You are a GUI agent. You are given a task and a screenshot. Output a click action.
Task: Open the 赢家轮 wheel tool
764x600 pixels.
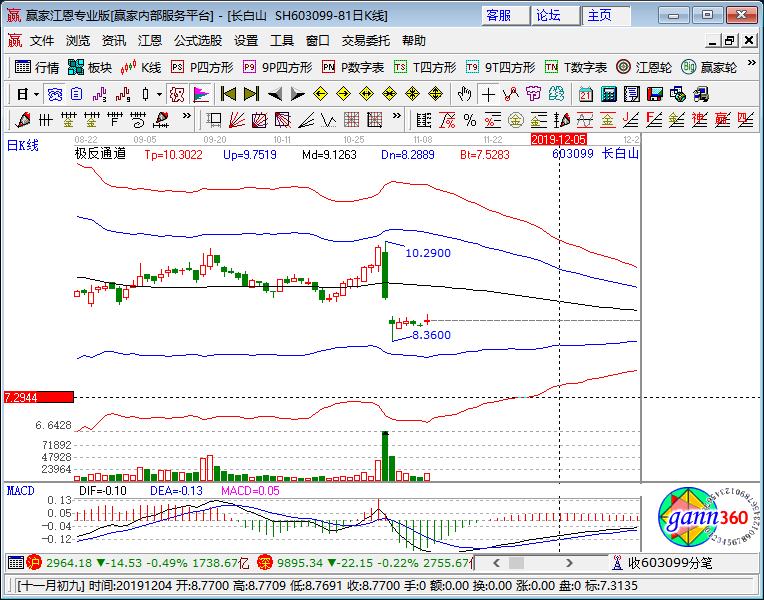[x=709, y=67]
